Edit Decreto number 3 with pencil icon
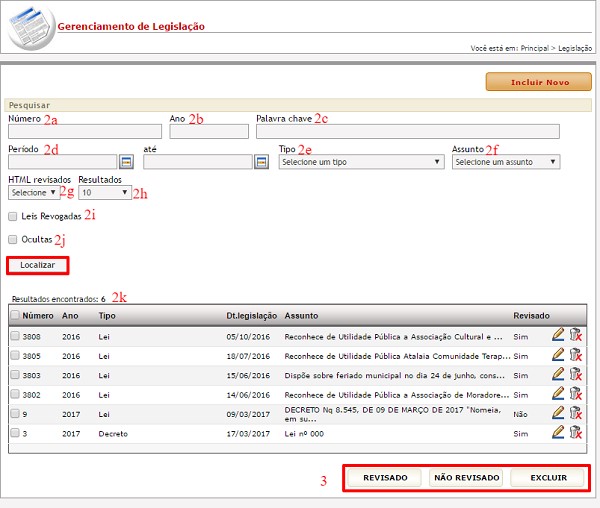Screen dimensions: 600x508 [x=558, y=432]
